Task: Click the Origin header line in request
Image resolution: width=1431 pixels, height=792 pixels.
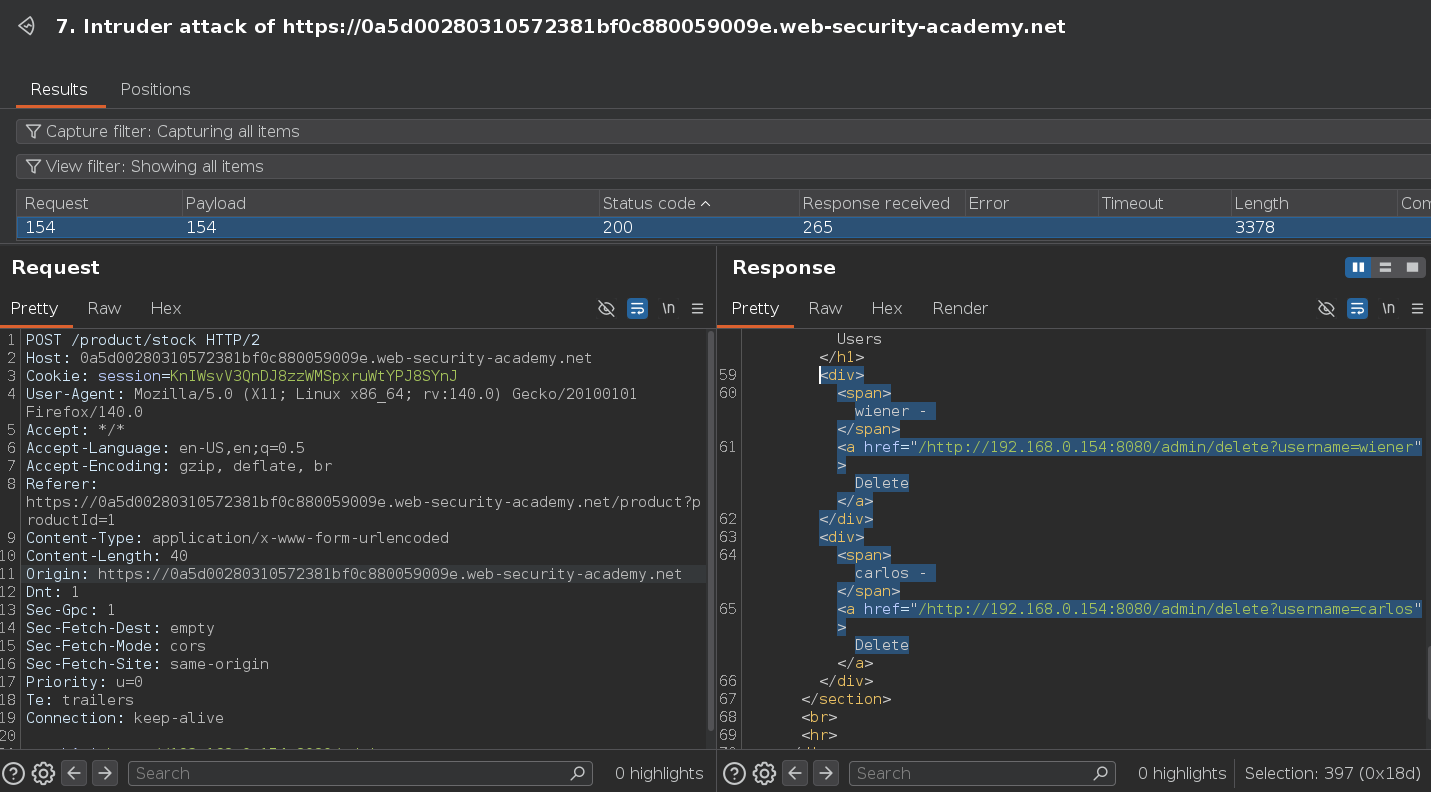Action: coord(354,574)
